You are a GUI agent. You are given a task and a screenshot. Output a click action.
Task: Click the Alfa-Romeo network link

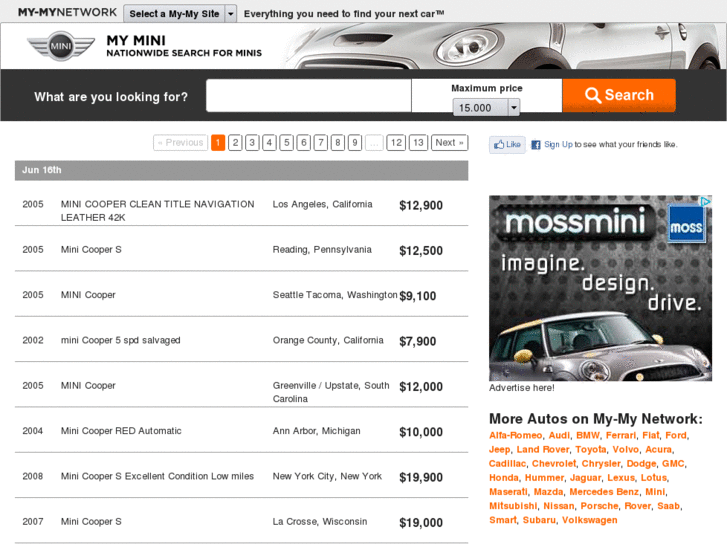516,436
